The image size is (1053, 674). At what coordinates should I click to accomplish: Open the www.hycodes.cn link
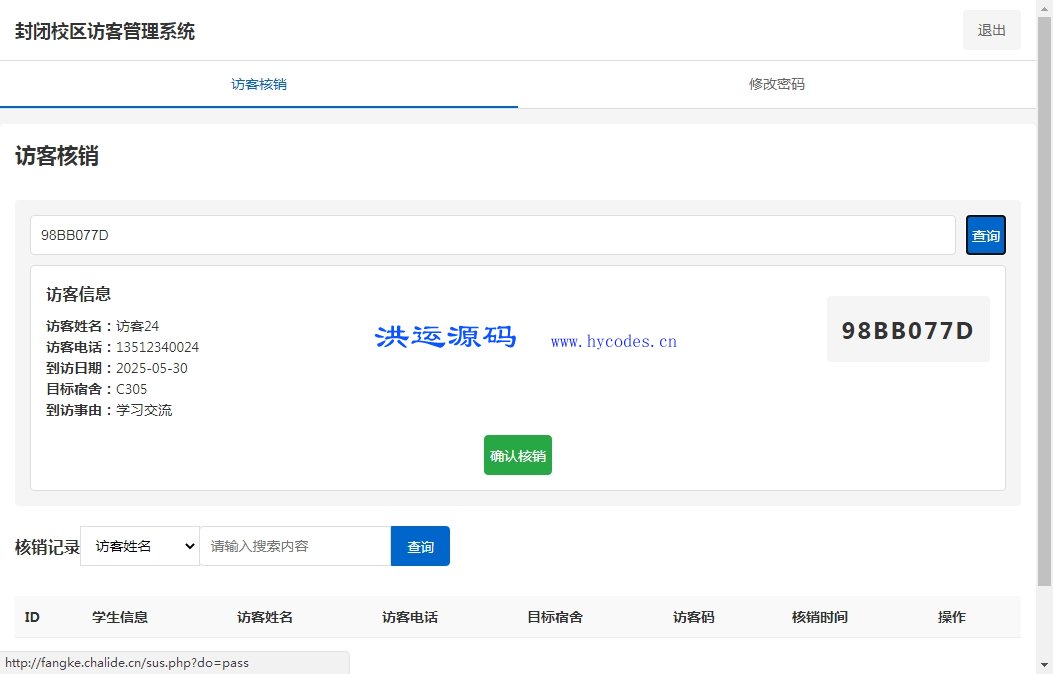coord(613,340)
